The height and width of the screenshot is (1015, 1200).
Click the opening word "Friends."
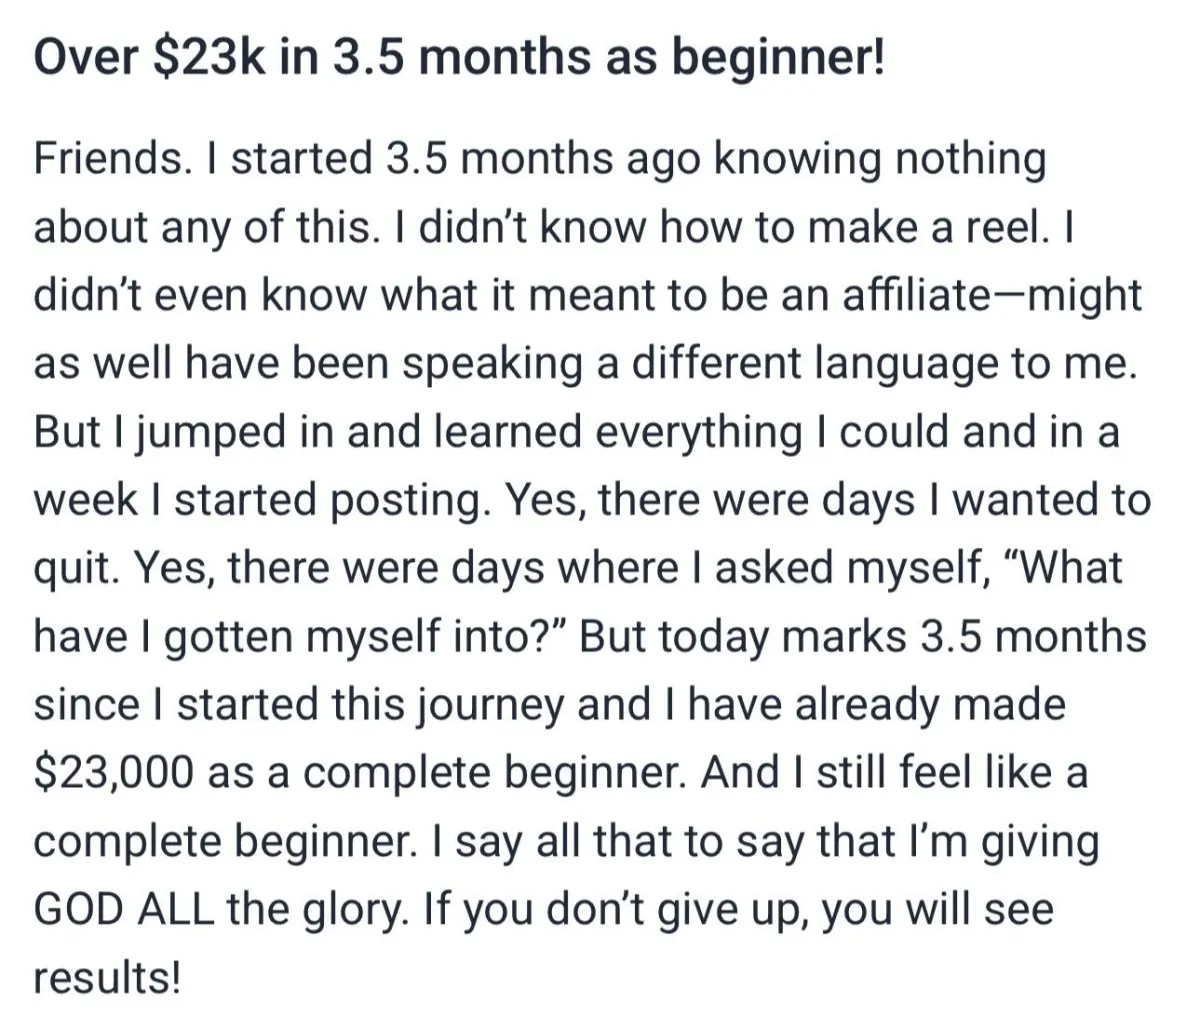pyautogui.click(x=99, y=159)
